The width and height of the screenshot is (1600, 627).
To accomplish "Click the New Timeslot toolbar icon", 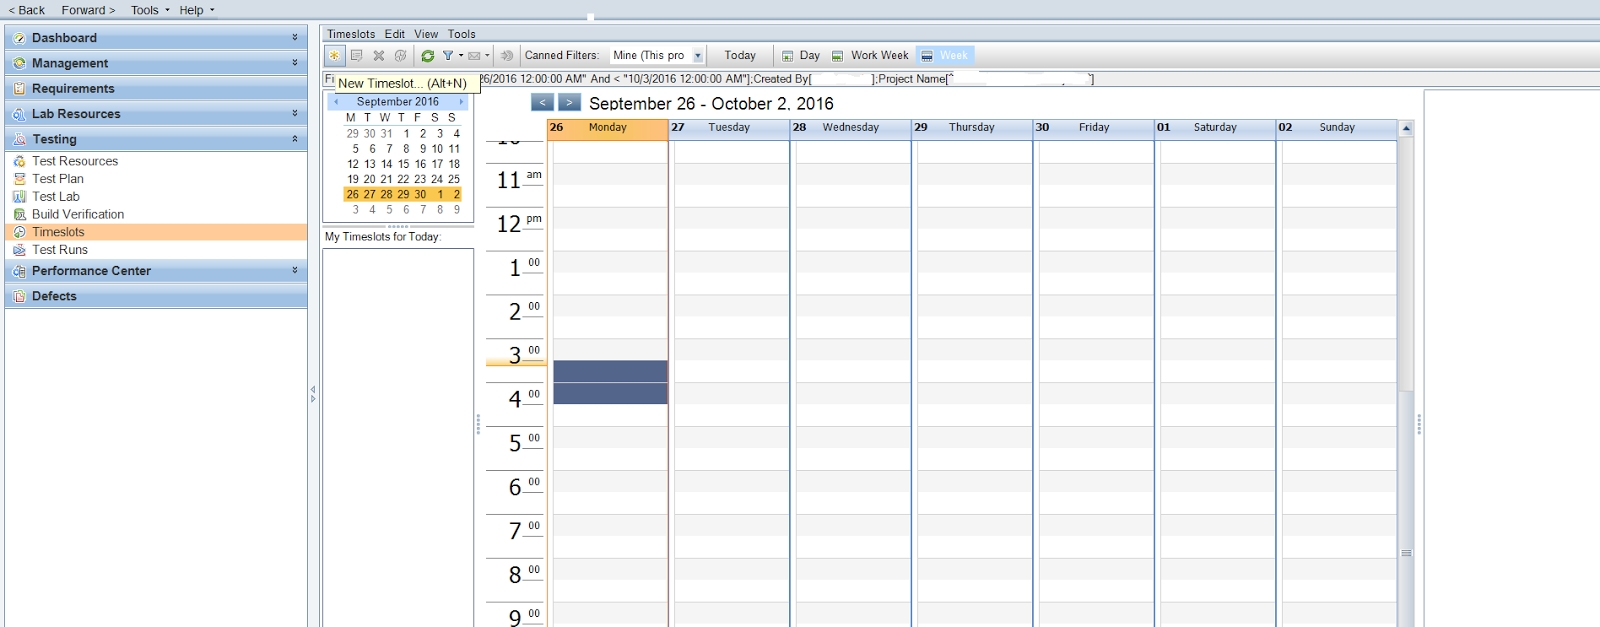I will (x=334, y=56).
